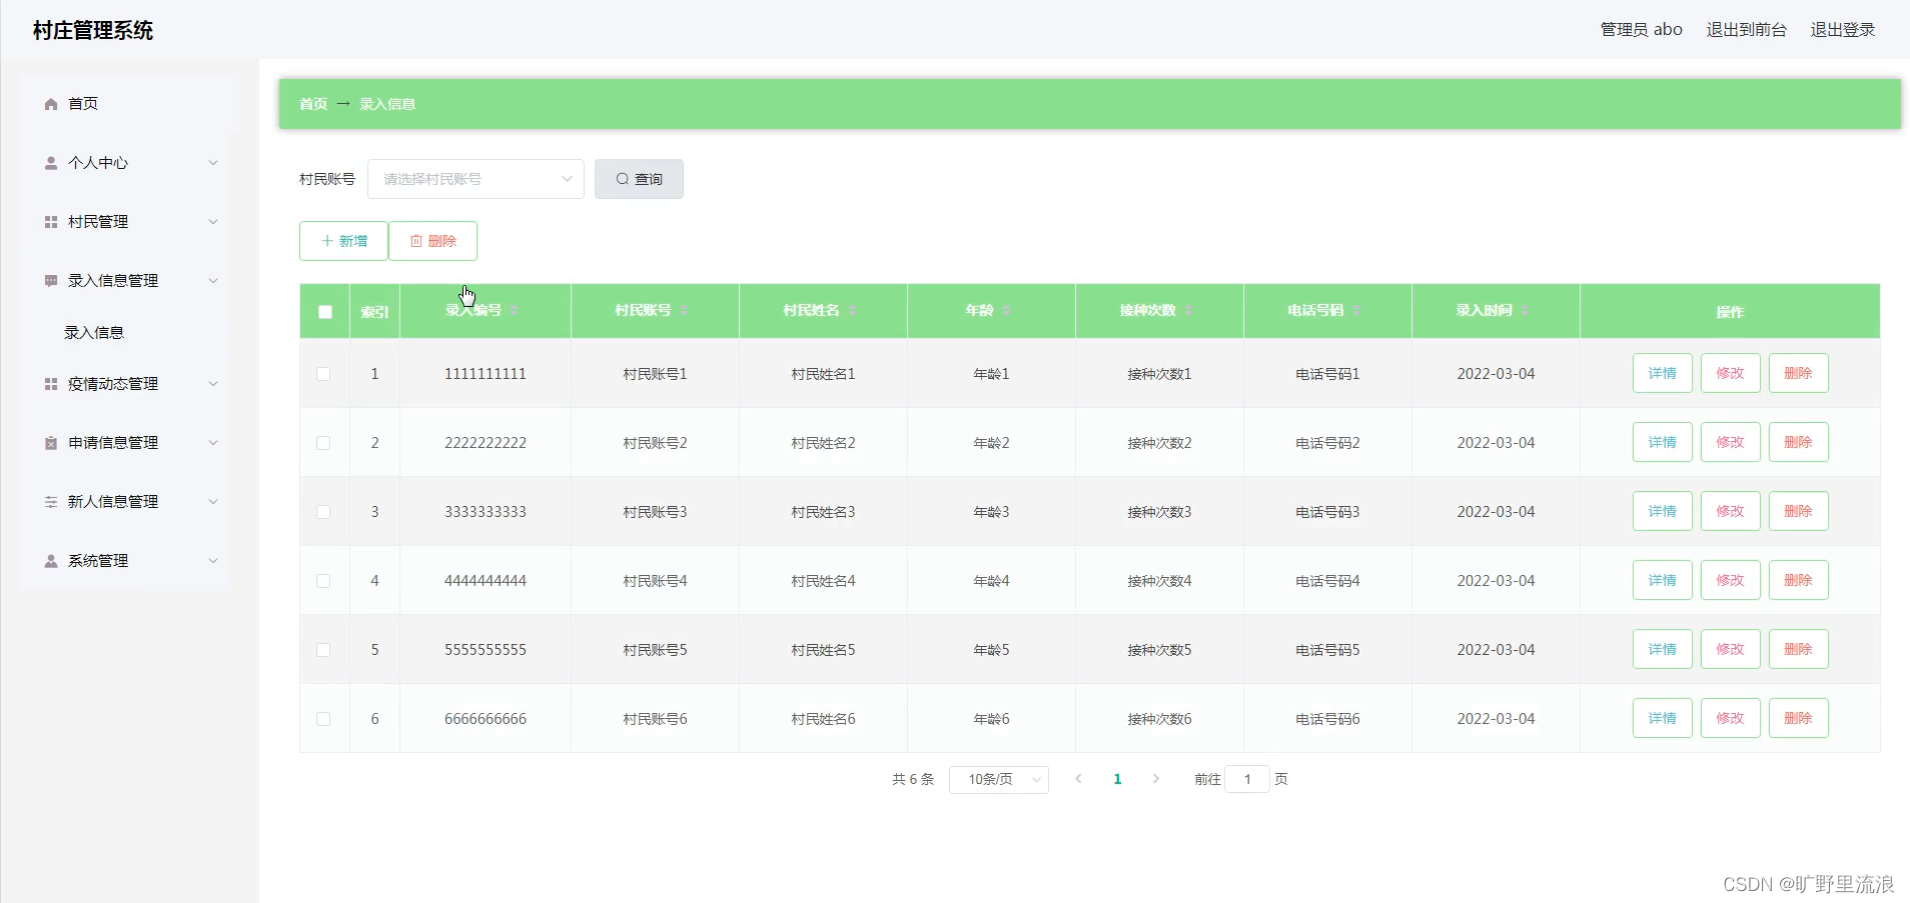Click the 新人信息管理 sidebar icon
The image size is (1910, 903).
click(49, 501)
